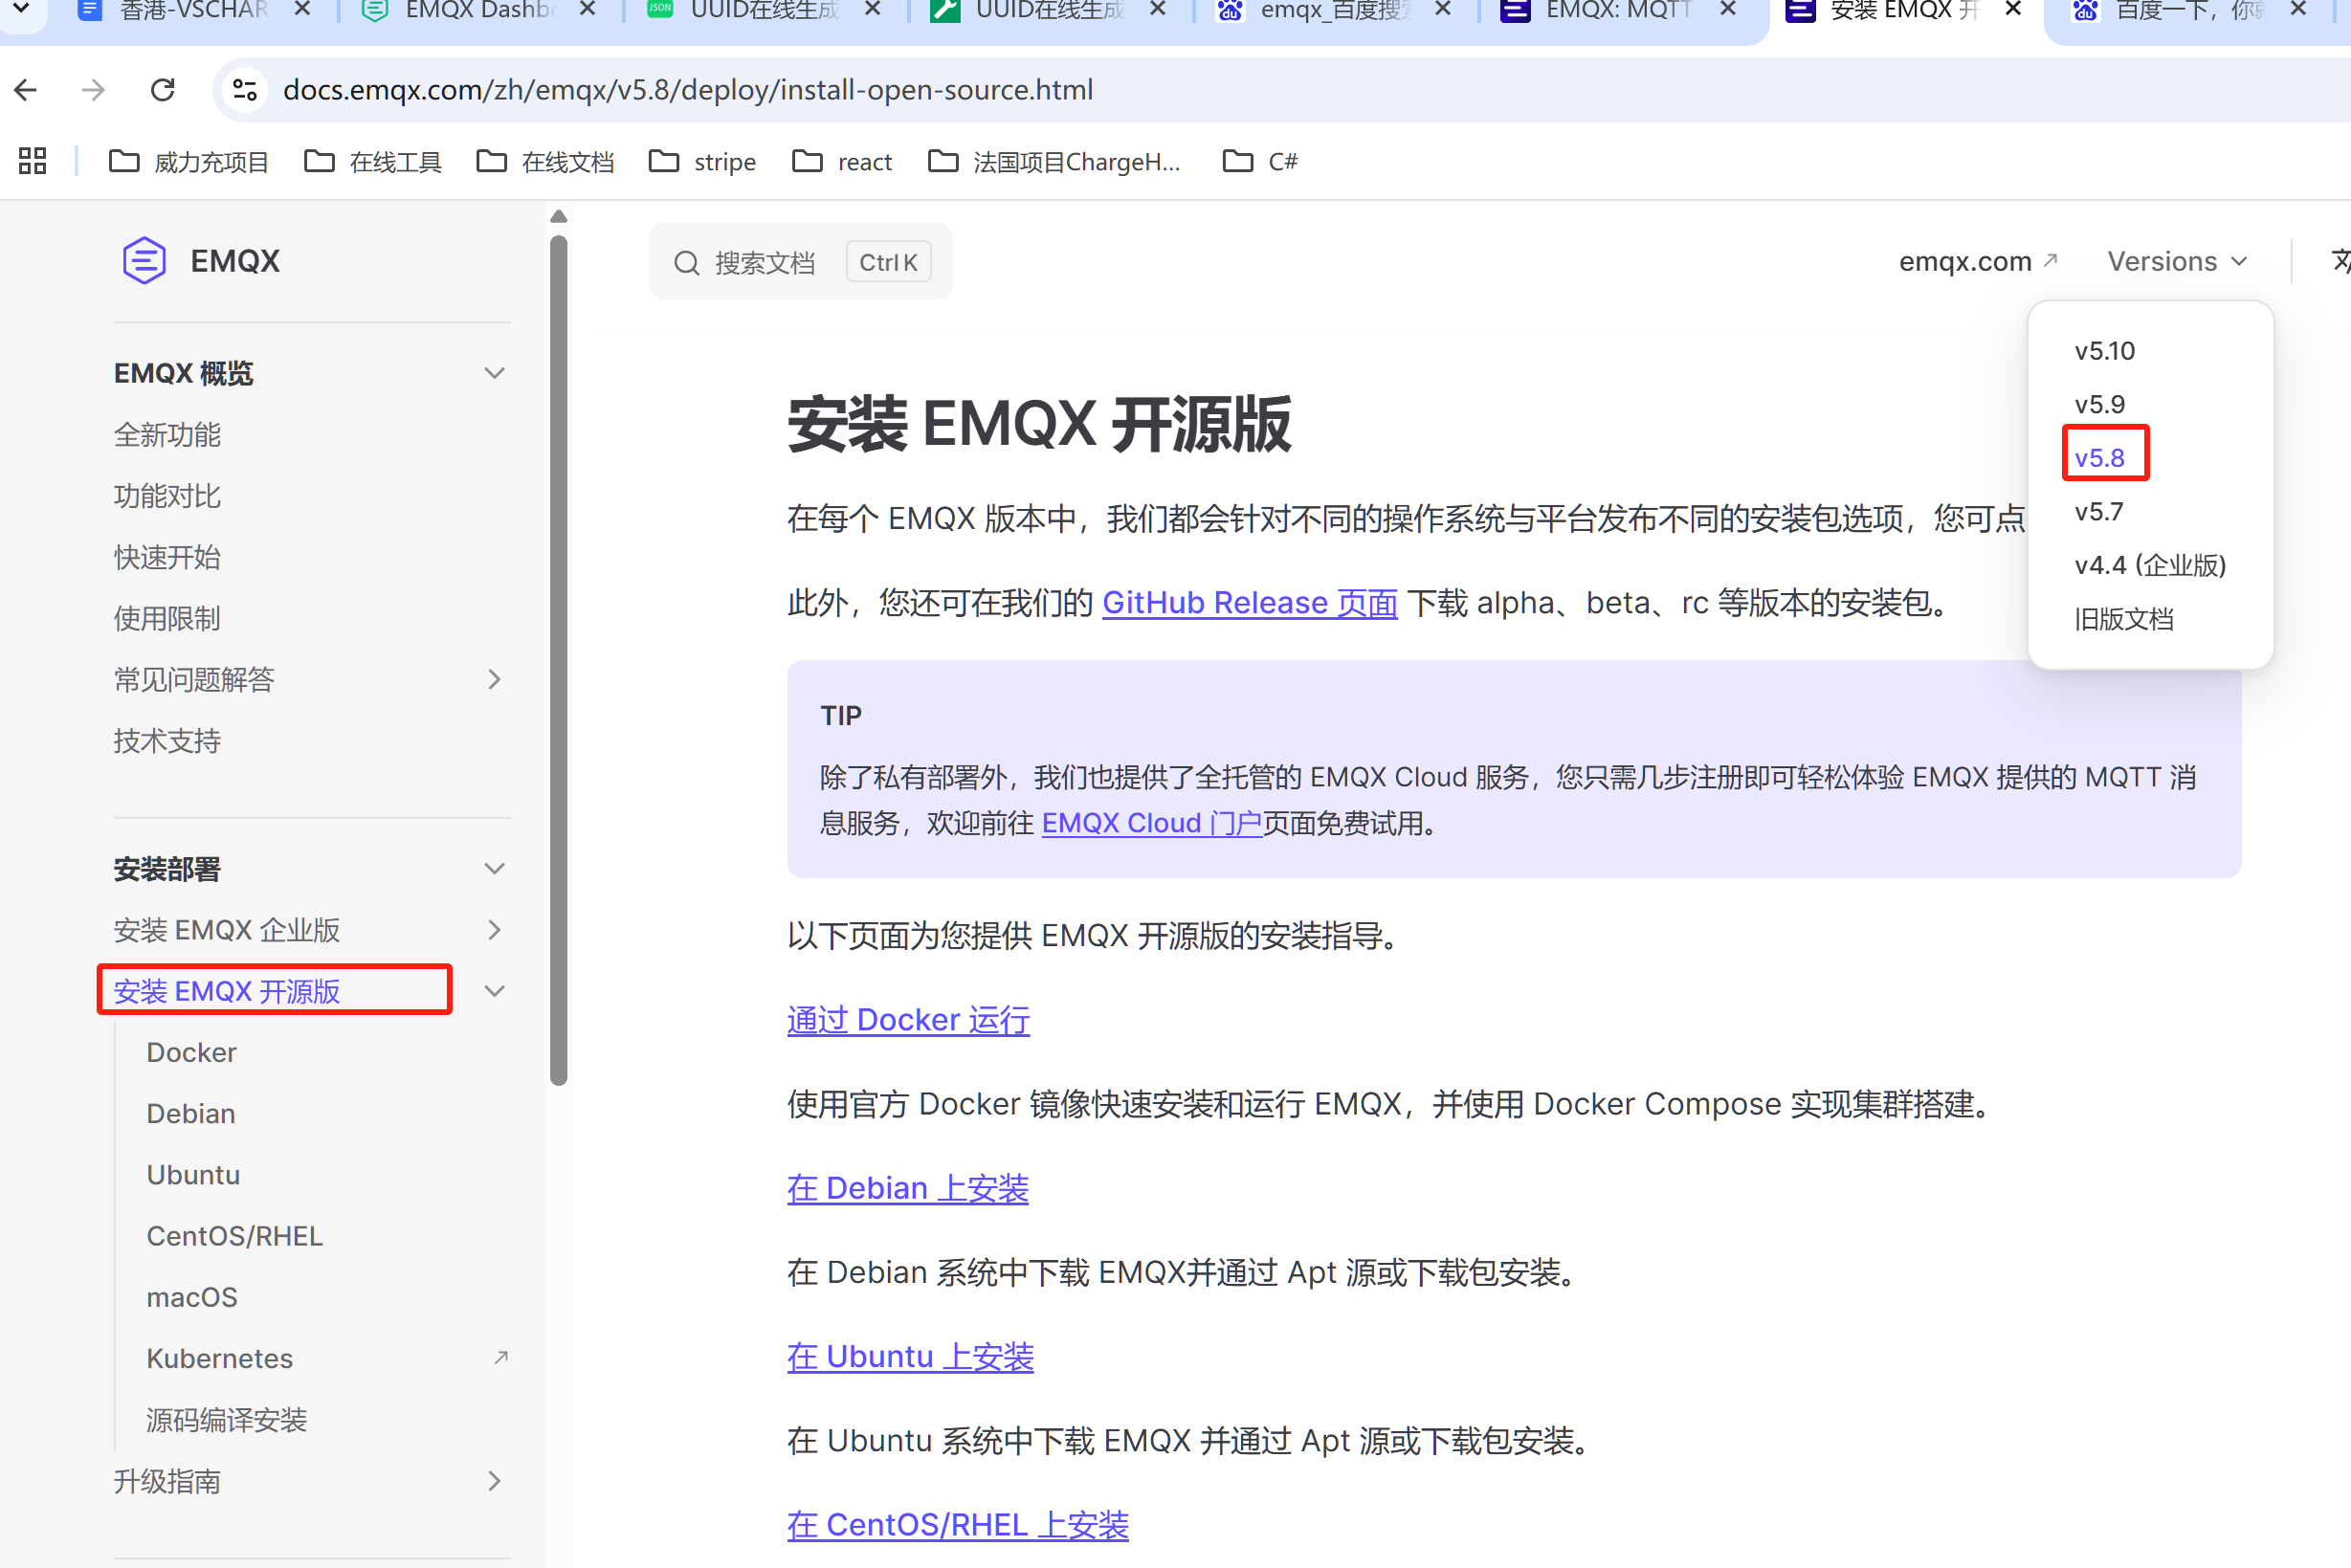Open the apps grid icon in the bookmarks bar

pyautogui.click(x=32, y=161)
